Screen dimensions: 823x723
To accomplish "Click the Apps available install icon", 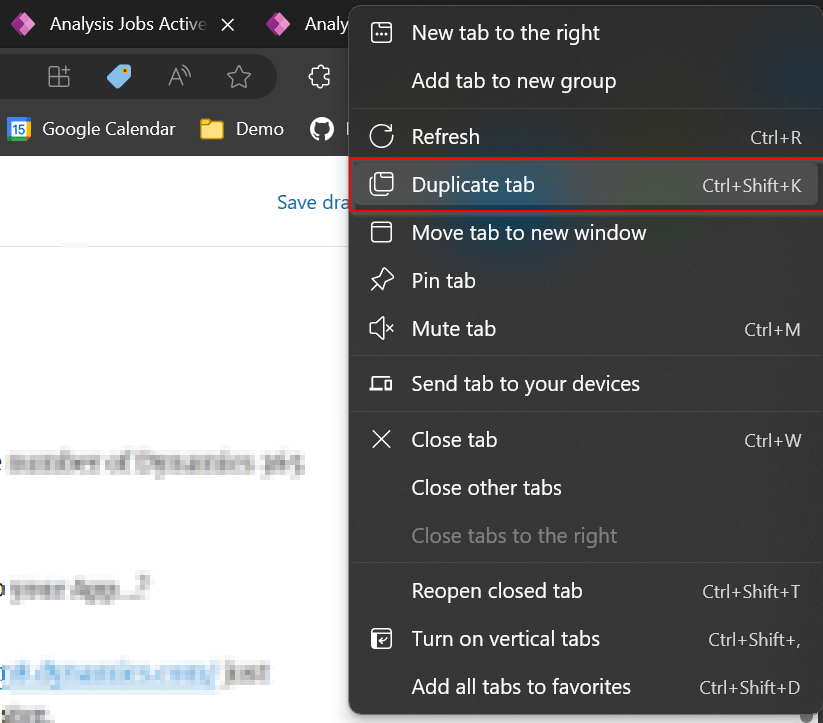I will 59,77.
